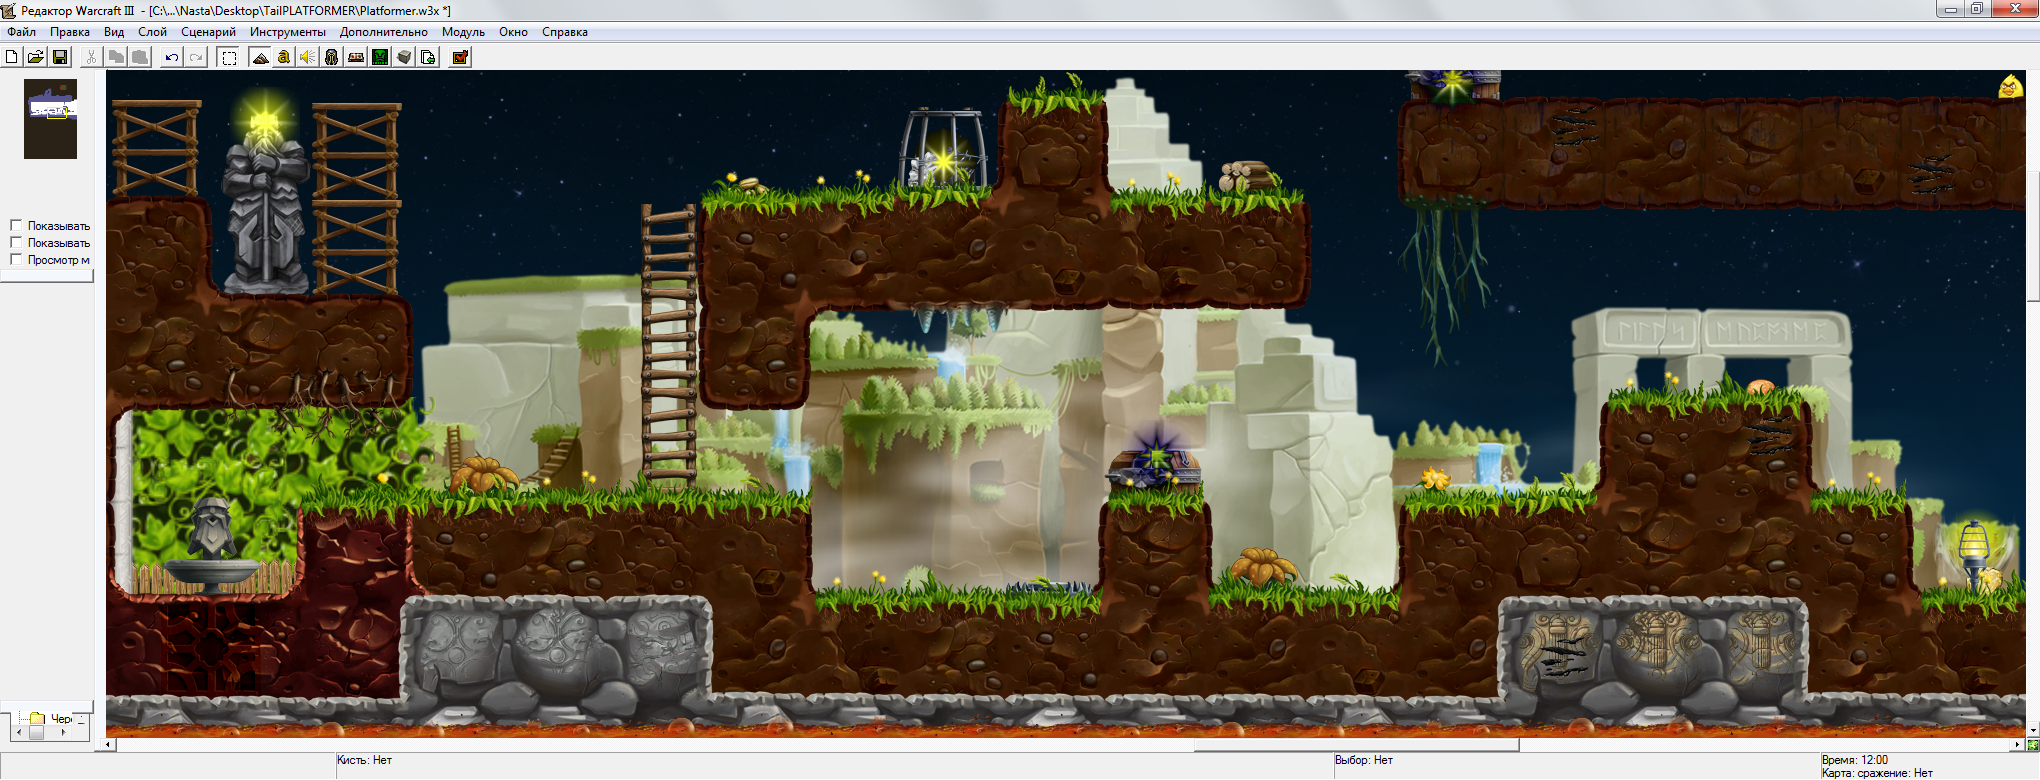Screen dimensions: 2040x780
Task: Open the Справка menu
Action: 565,32
